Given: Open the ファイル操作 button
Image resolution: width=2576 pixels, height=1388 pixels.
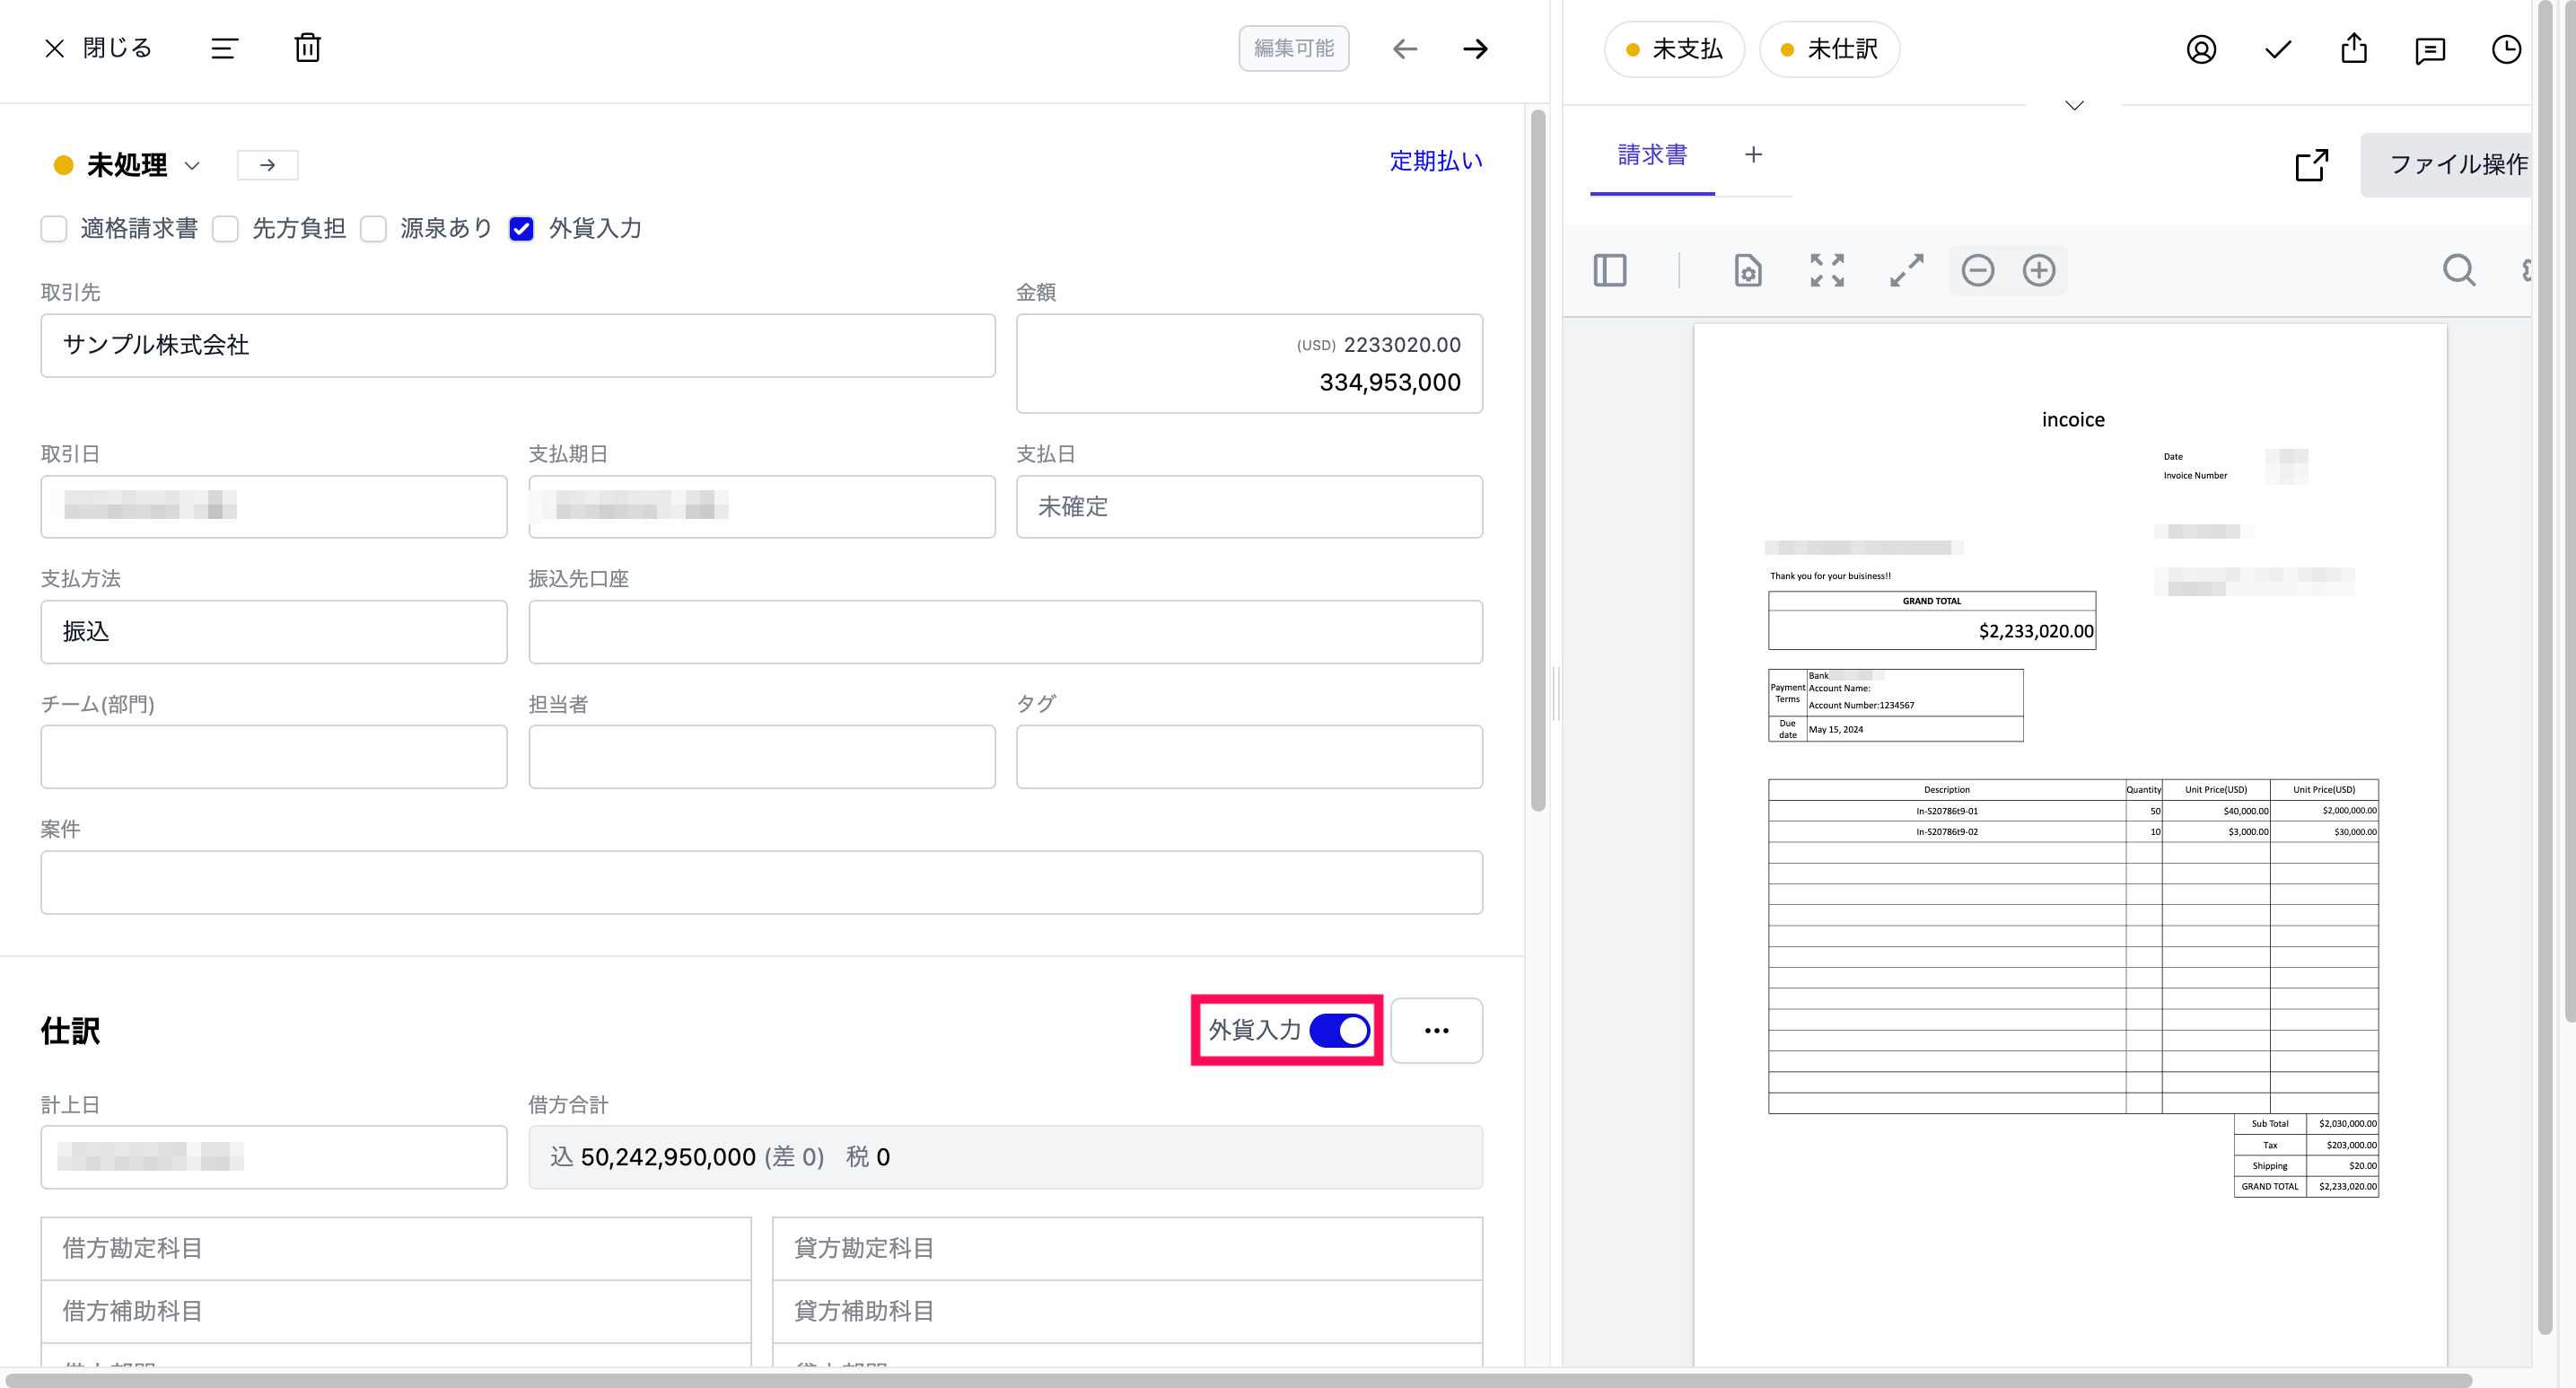Looking at the screenshot, I should tap(2458, 164).
